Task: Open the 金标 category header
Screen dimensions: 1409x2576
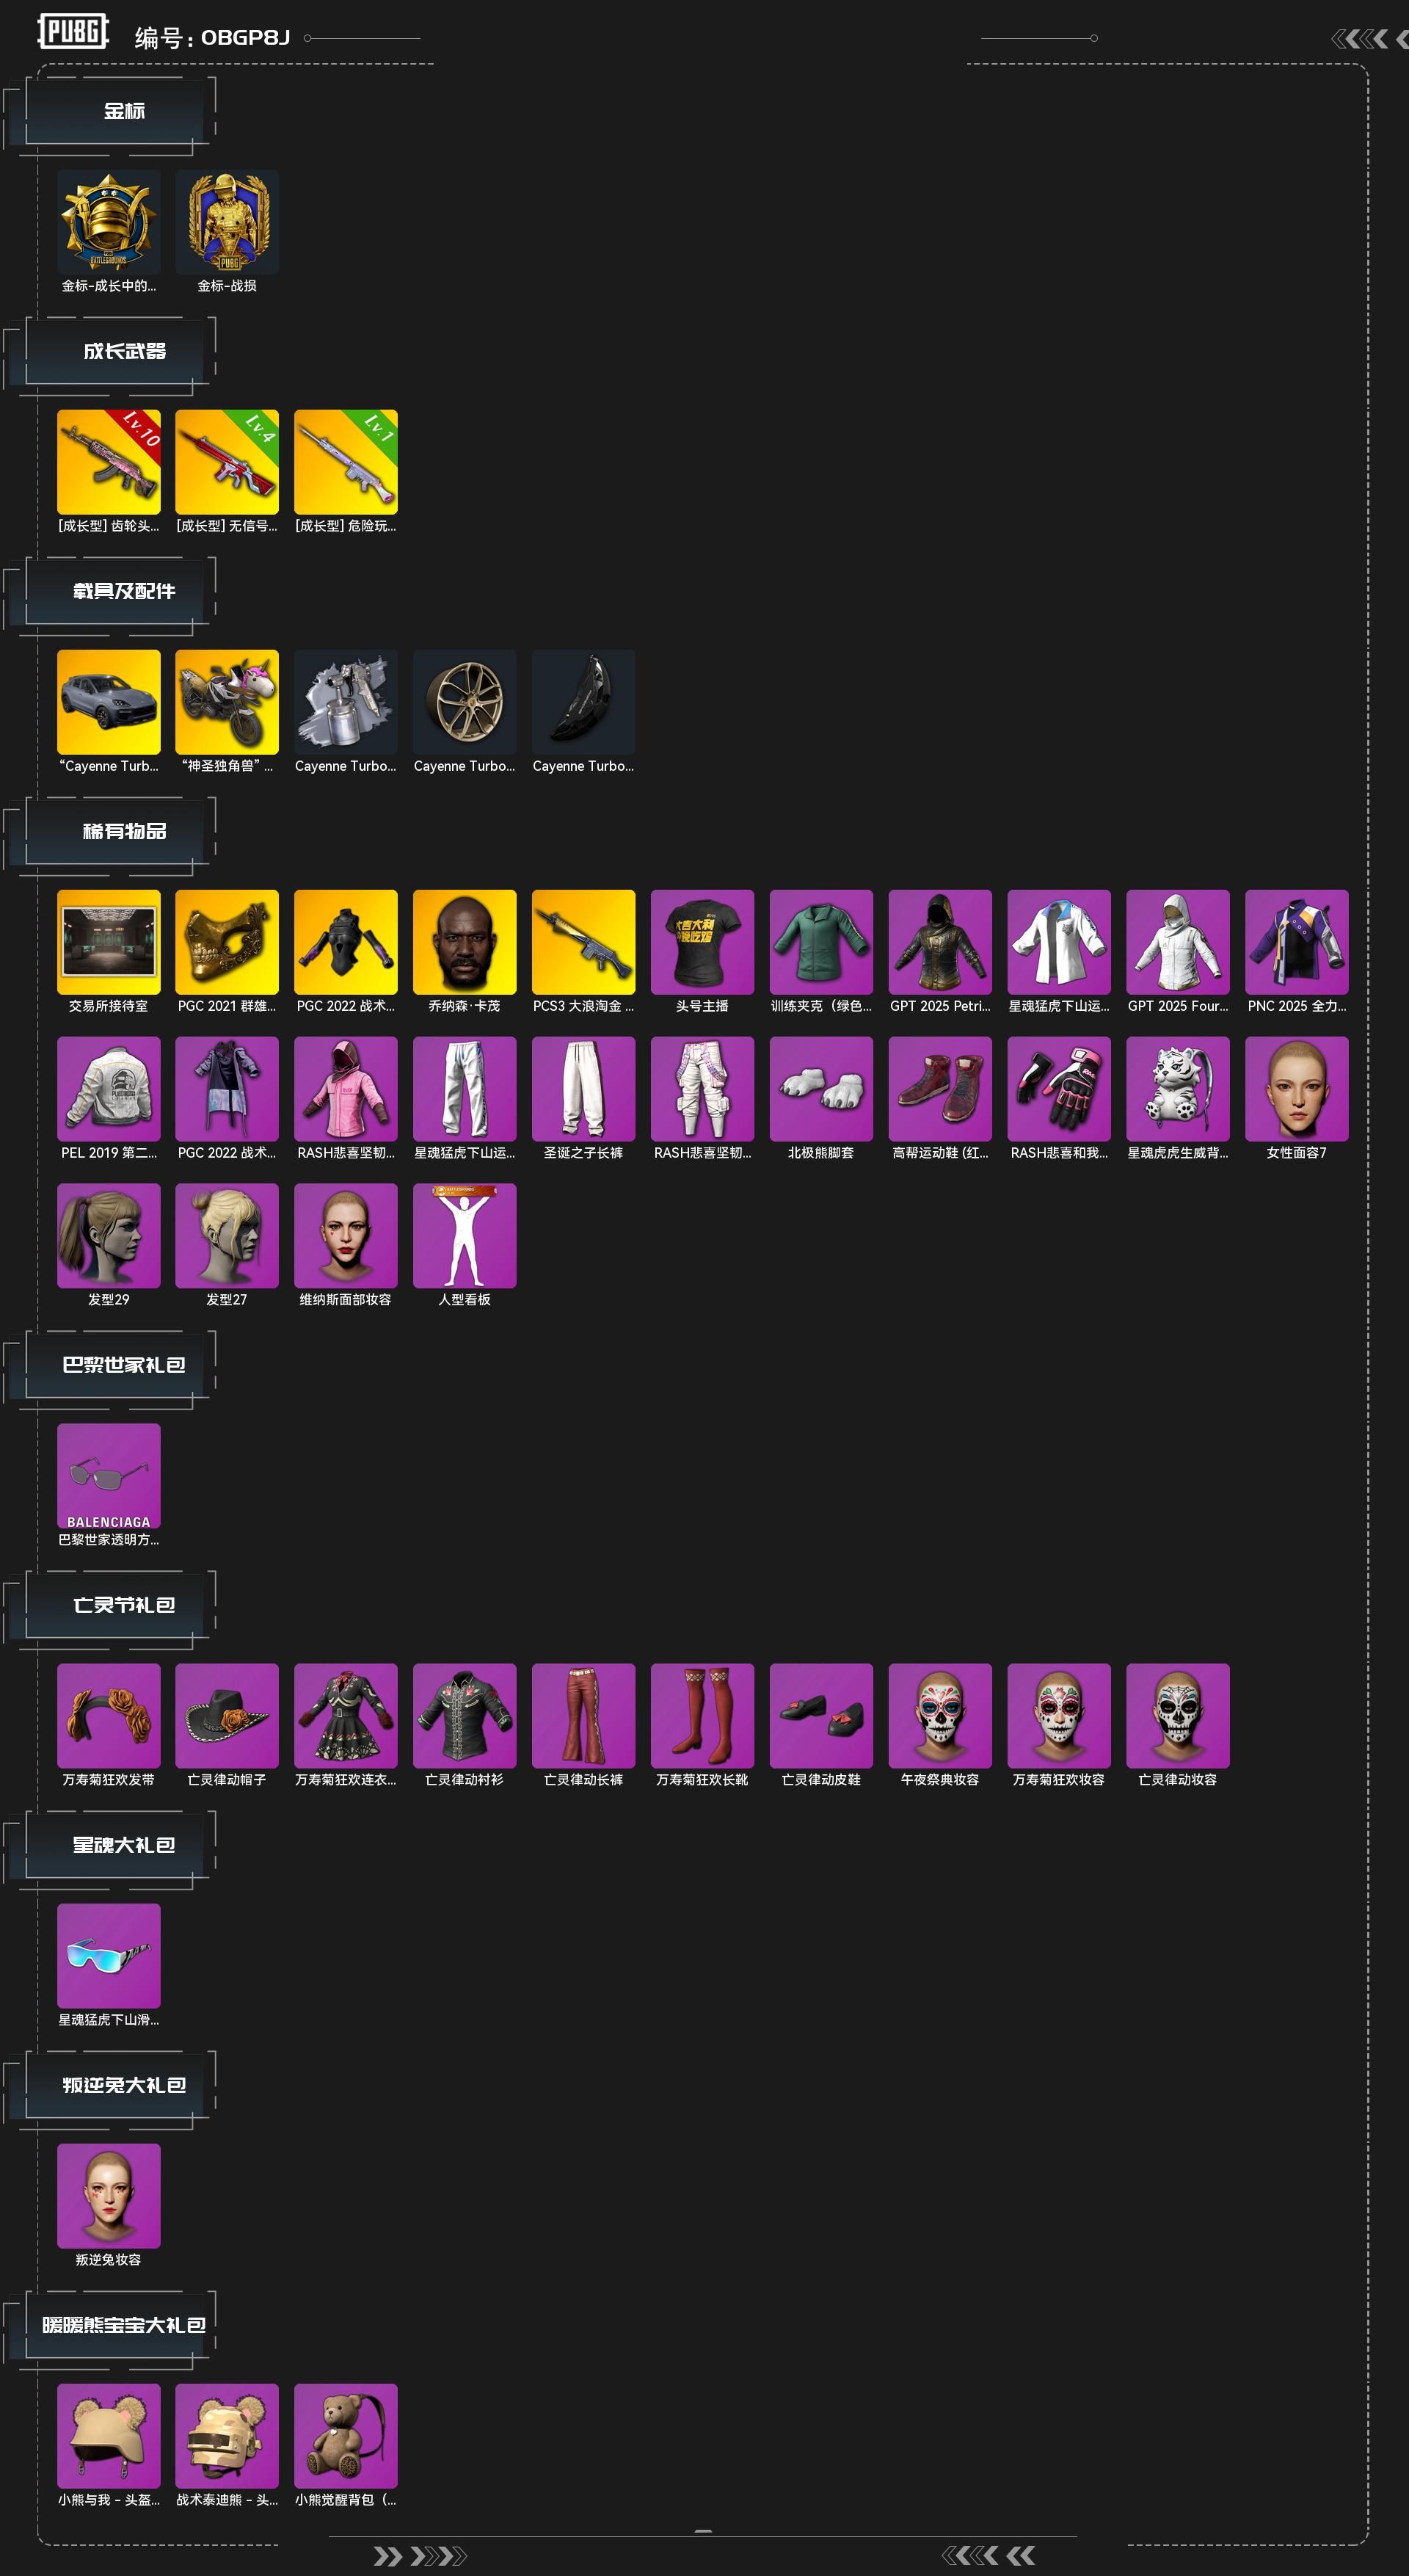Action: pos(124,111)
